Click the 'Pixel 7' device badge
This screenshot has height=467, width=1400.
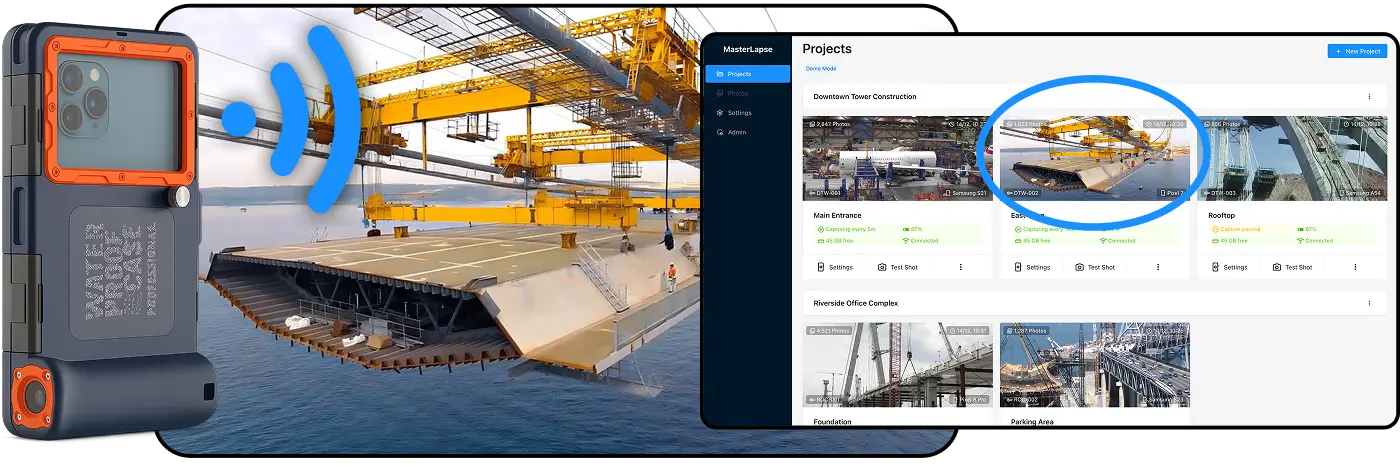(1172, 193)
